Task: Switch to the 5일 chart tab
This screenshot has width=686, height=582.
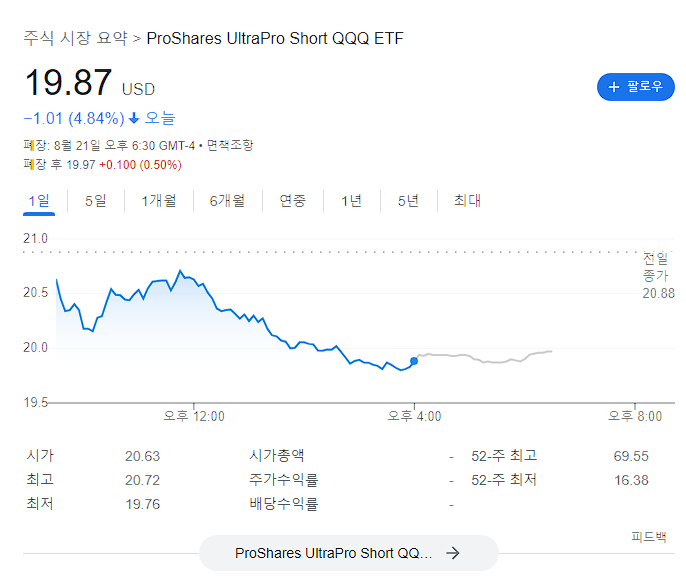Action: coord(96,201)
